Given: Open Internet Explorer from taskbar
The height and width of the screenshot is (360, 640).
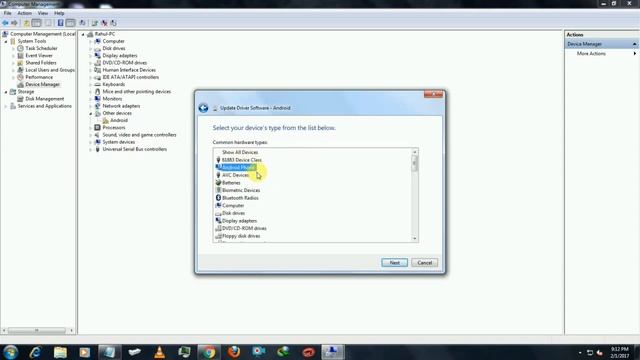Looking at the screenshot, I should [35, 352].
